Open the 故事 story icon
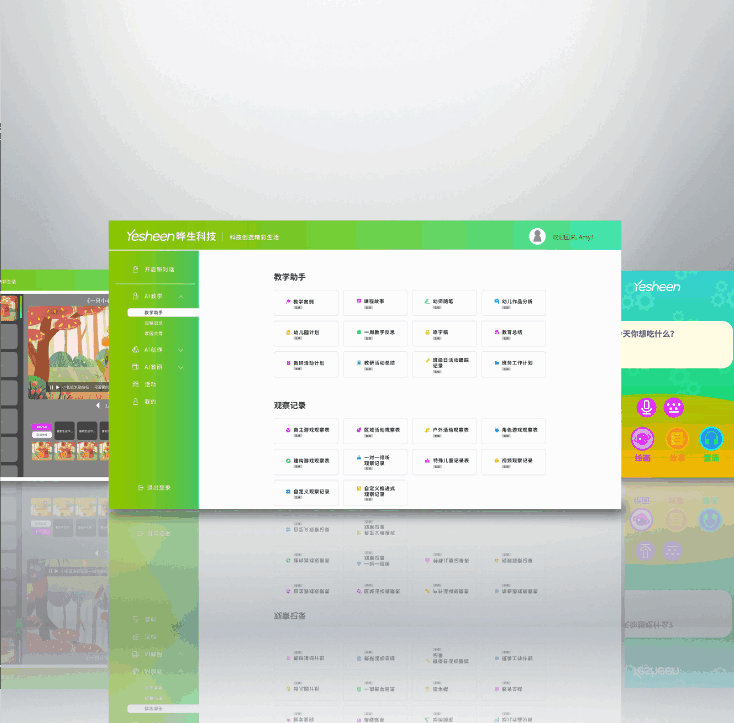This screenshot has width=734, height=723. click(x=677, y=439)
